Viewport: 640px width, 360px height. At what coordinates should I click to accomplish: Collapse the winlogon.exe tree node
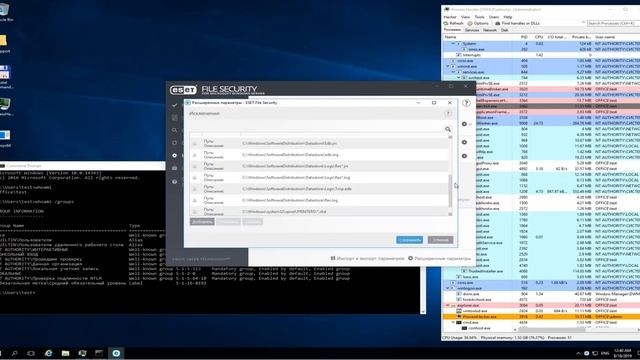(448, 288)
